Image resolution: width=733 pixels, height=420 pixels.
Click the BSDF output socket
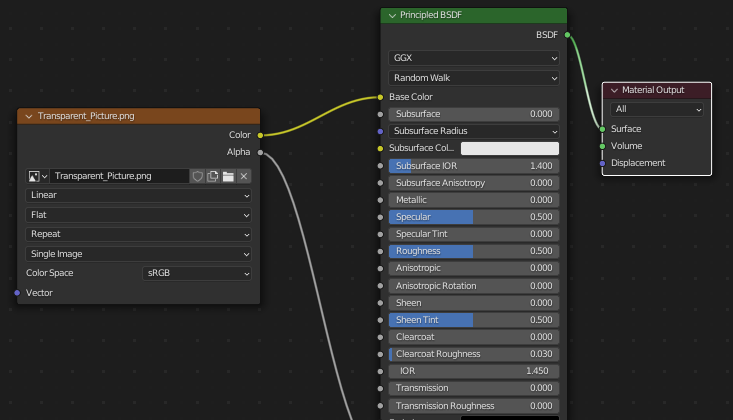tap(567, 35)
